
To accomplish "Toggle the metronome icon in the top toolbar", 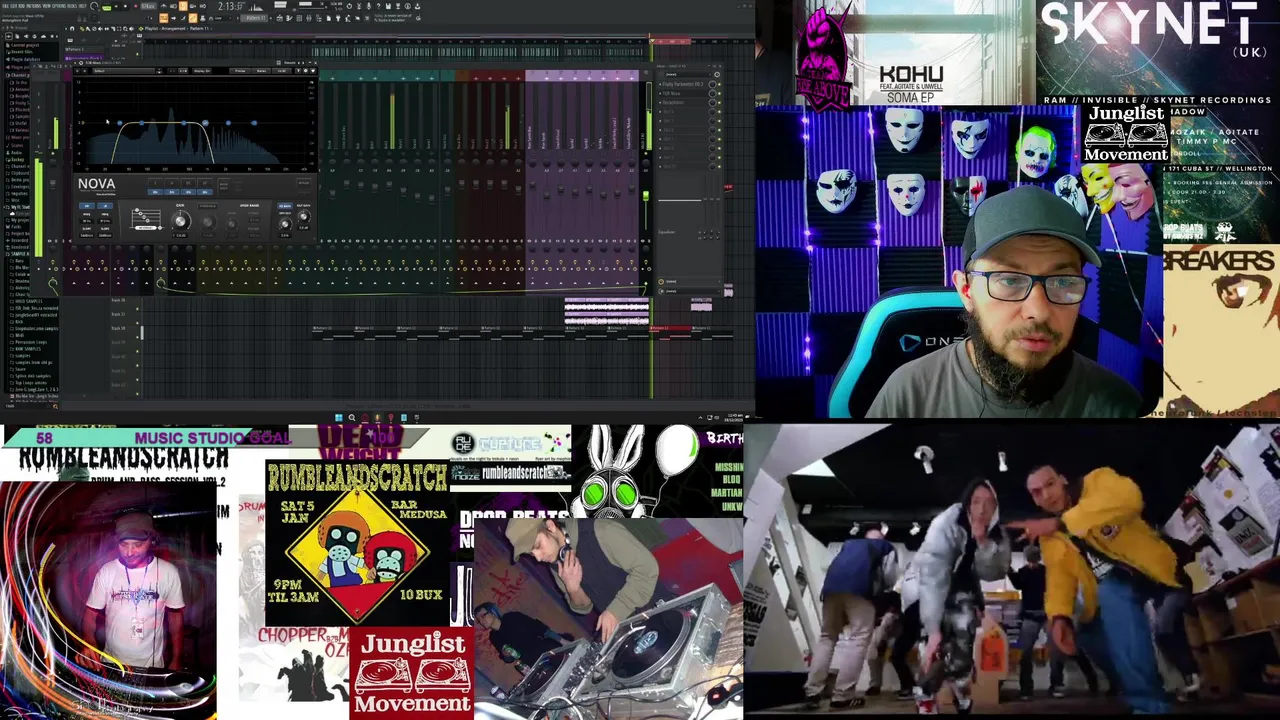I will click(x=163, y=6).
